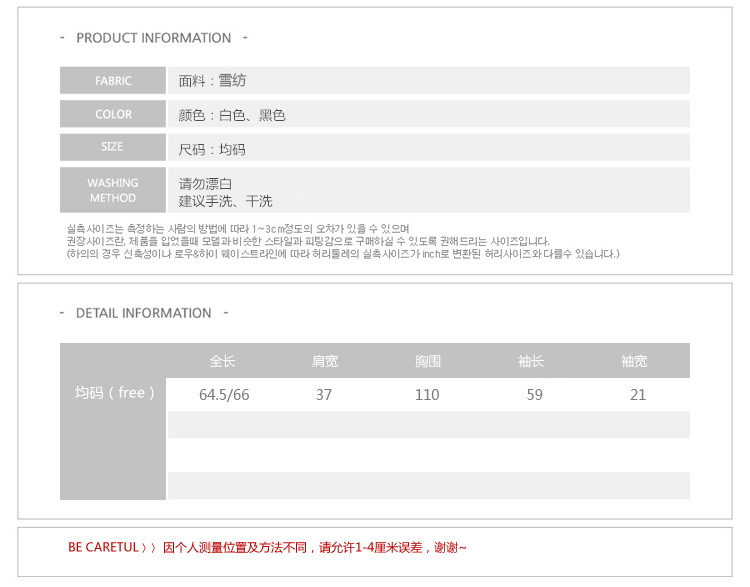Select the 均码 (free) row label
The height and width of the screenshot is (587, 750).
115,393
